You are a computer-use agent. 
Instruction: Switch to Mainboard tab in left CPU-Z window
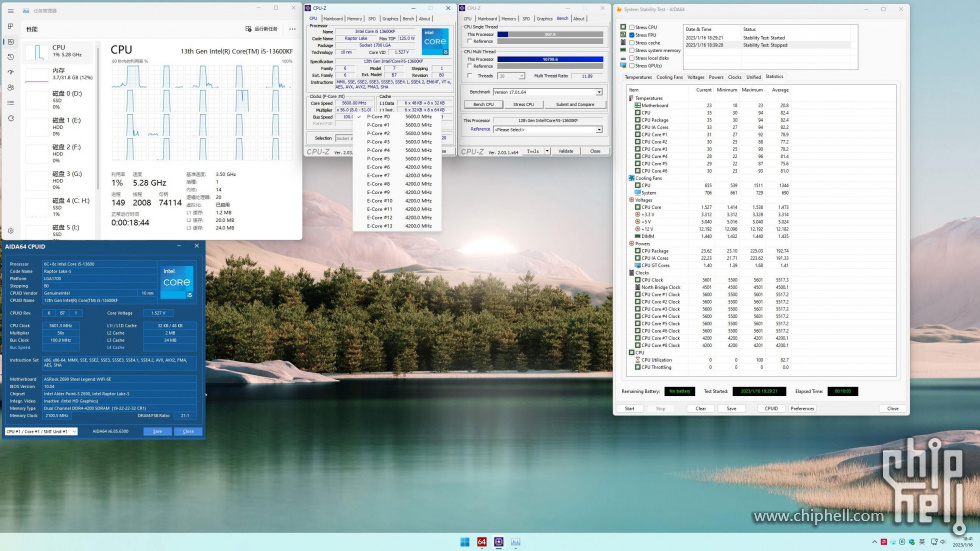point(332,19)
